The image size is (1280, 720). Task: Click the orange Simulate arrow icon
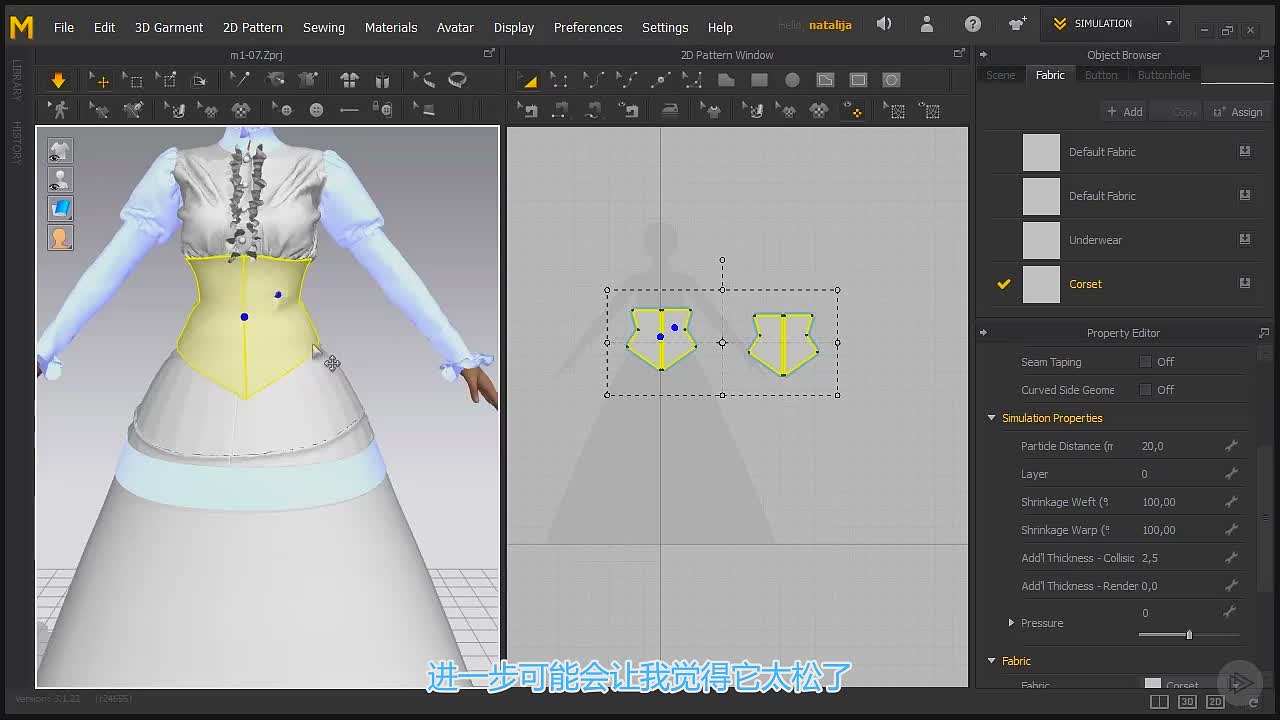tap(58, 80)
